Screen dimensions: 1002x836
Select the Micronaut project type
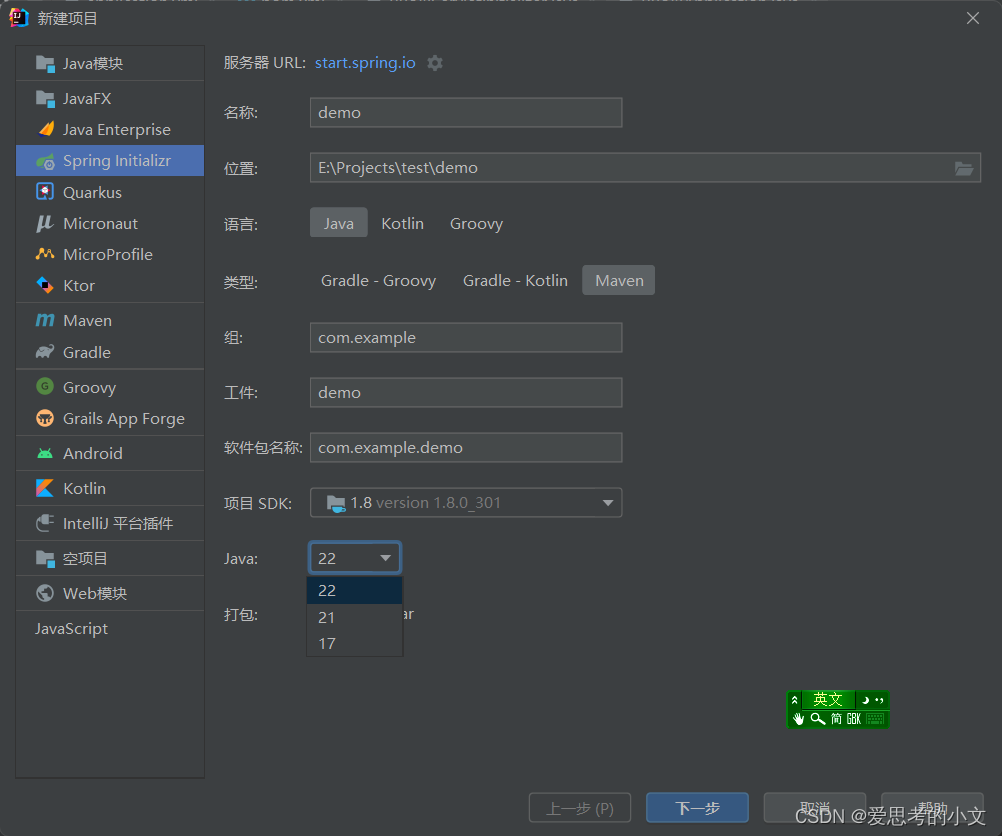[x=110, y=224]
